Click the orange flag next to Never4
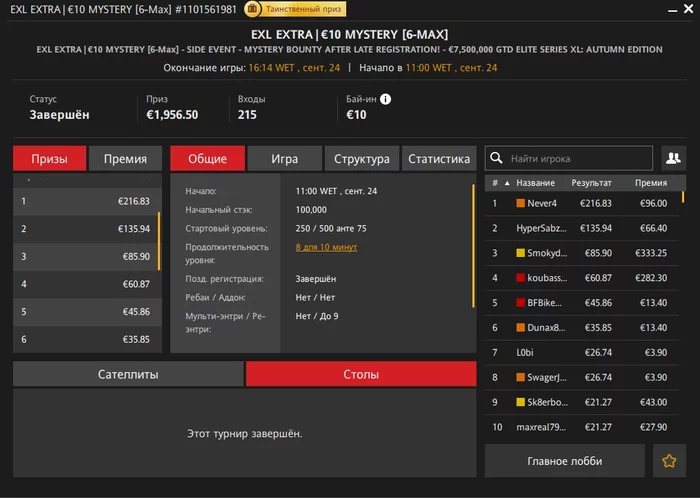The height and width of the screenshot is (498, 700). click(x=521, y=203)
